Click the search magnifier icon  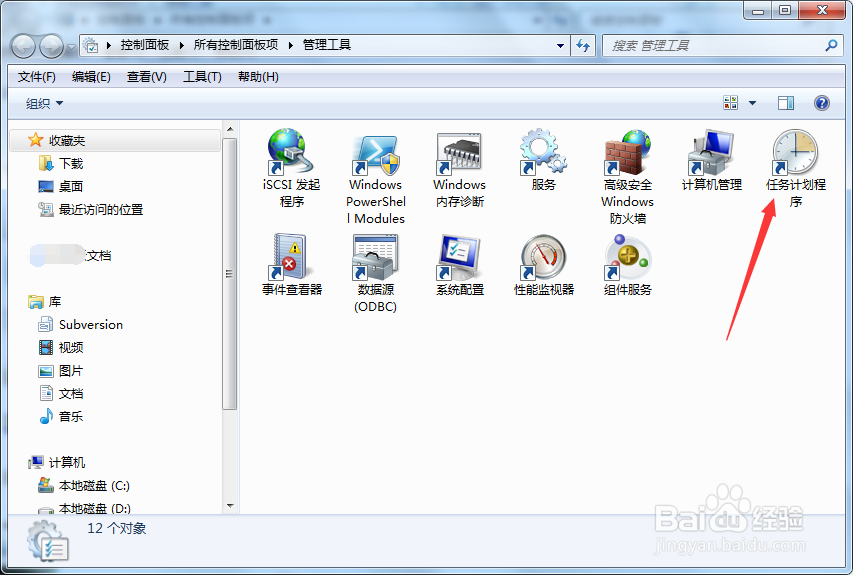[x=831, y=46]
